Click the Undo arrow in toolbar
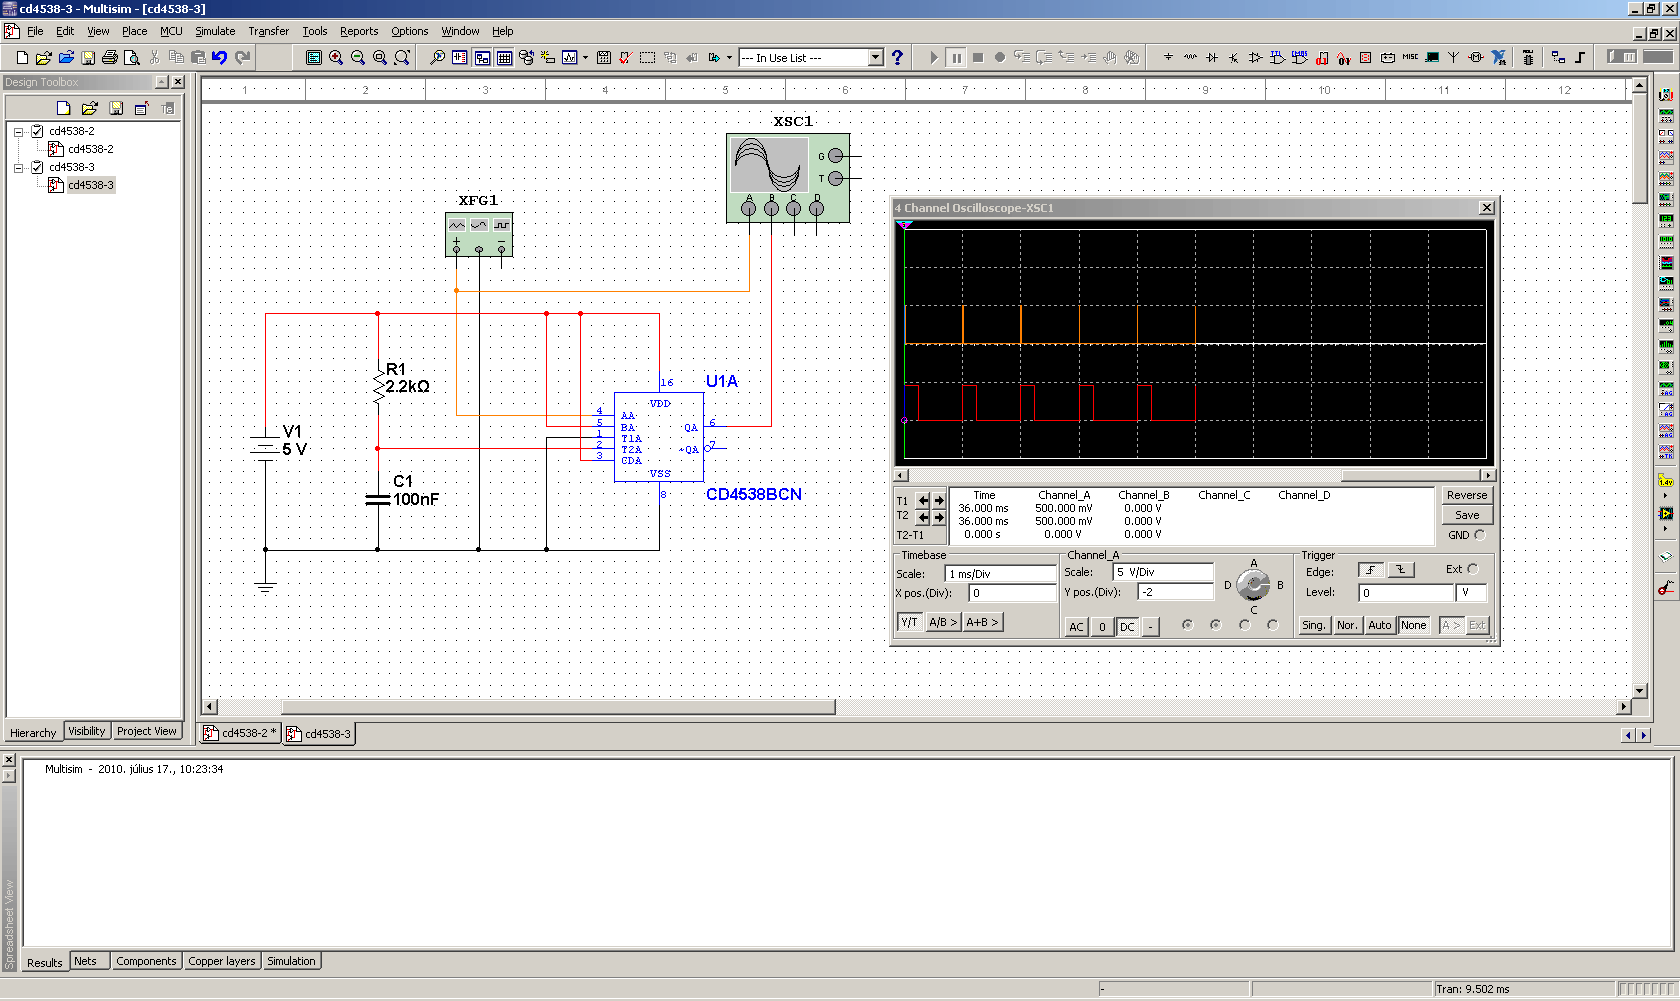 pyautogui.click(x=220, y=58)
